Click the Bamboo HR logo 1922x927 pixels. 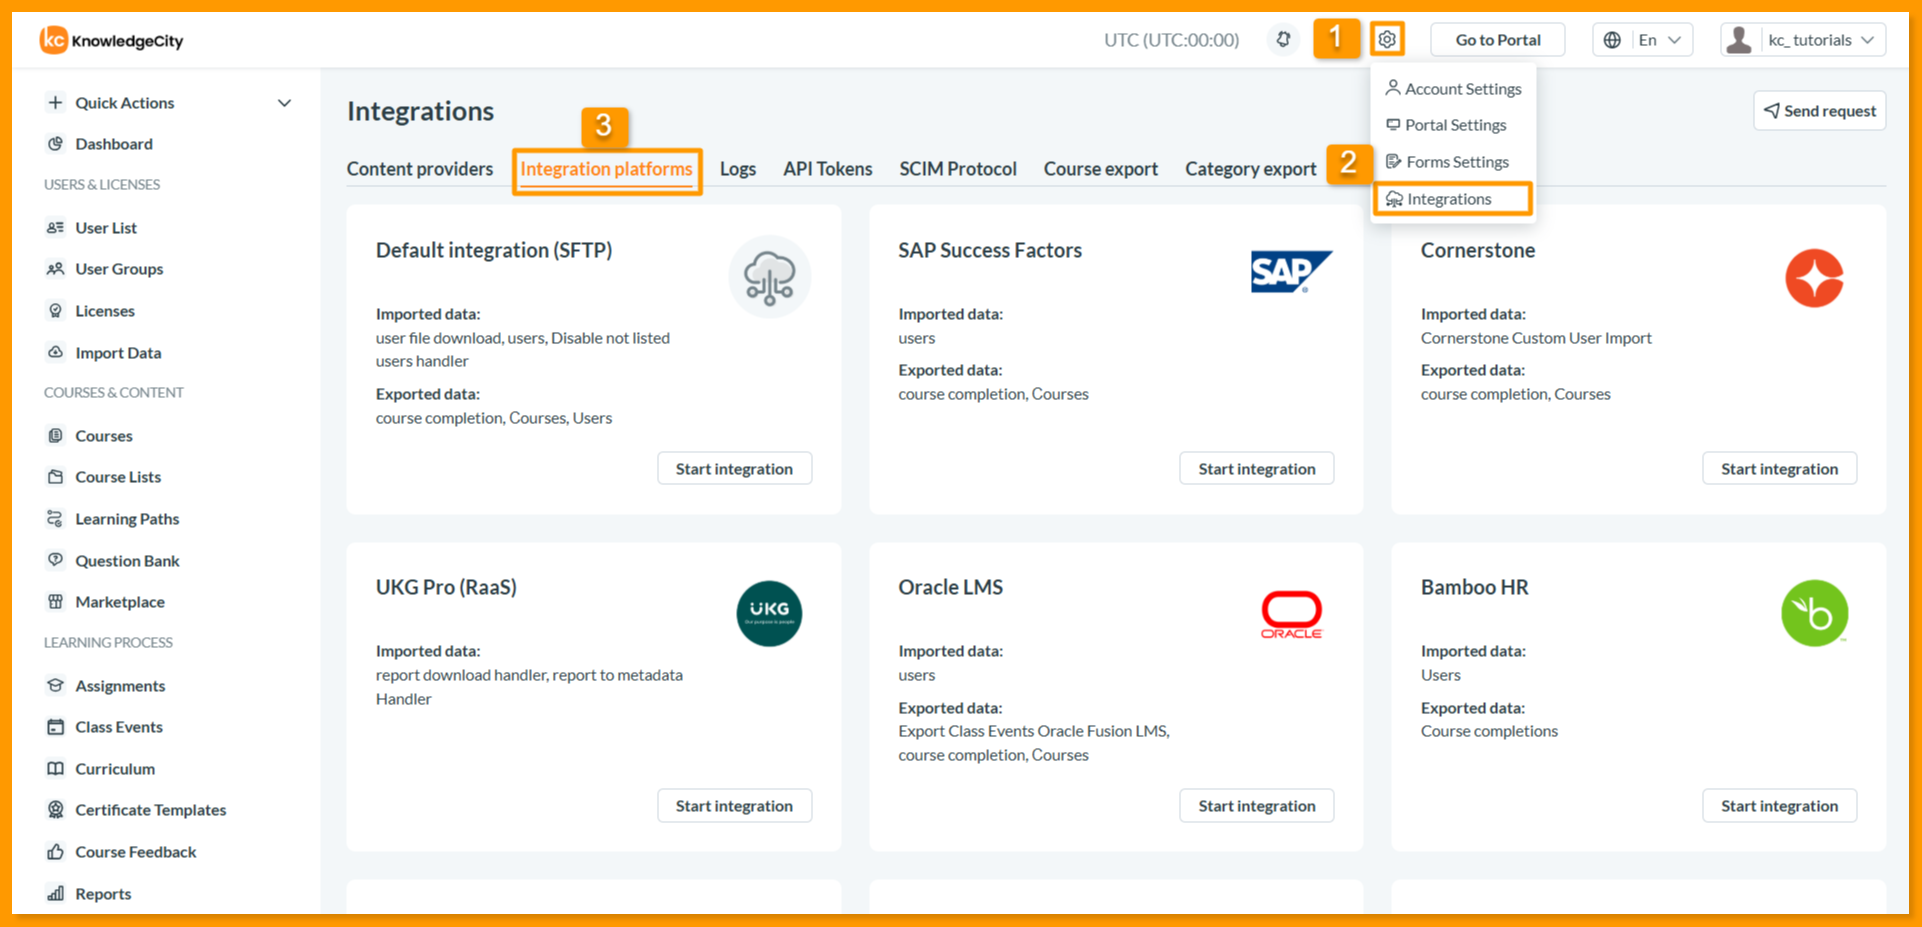(1814, 614)
